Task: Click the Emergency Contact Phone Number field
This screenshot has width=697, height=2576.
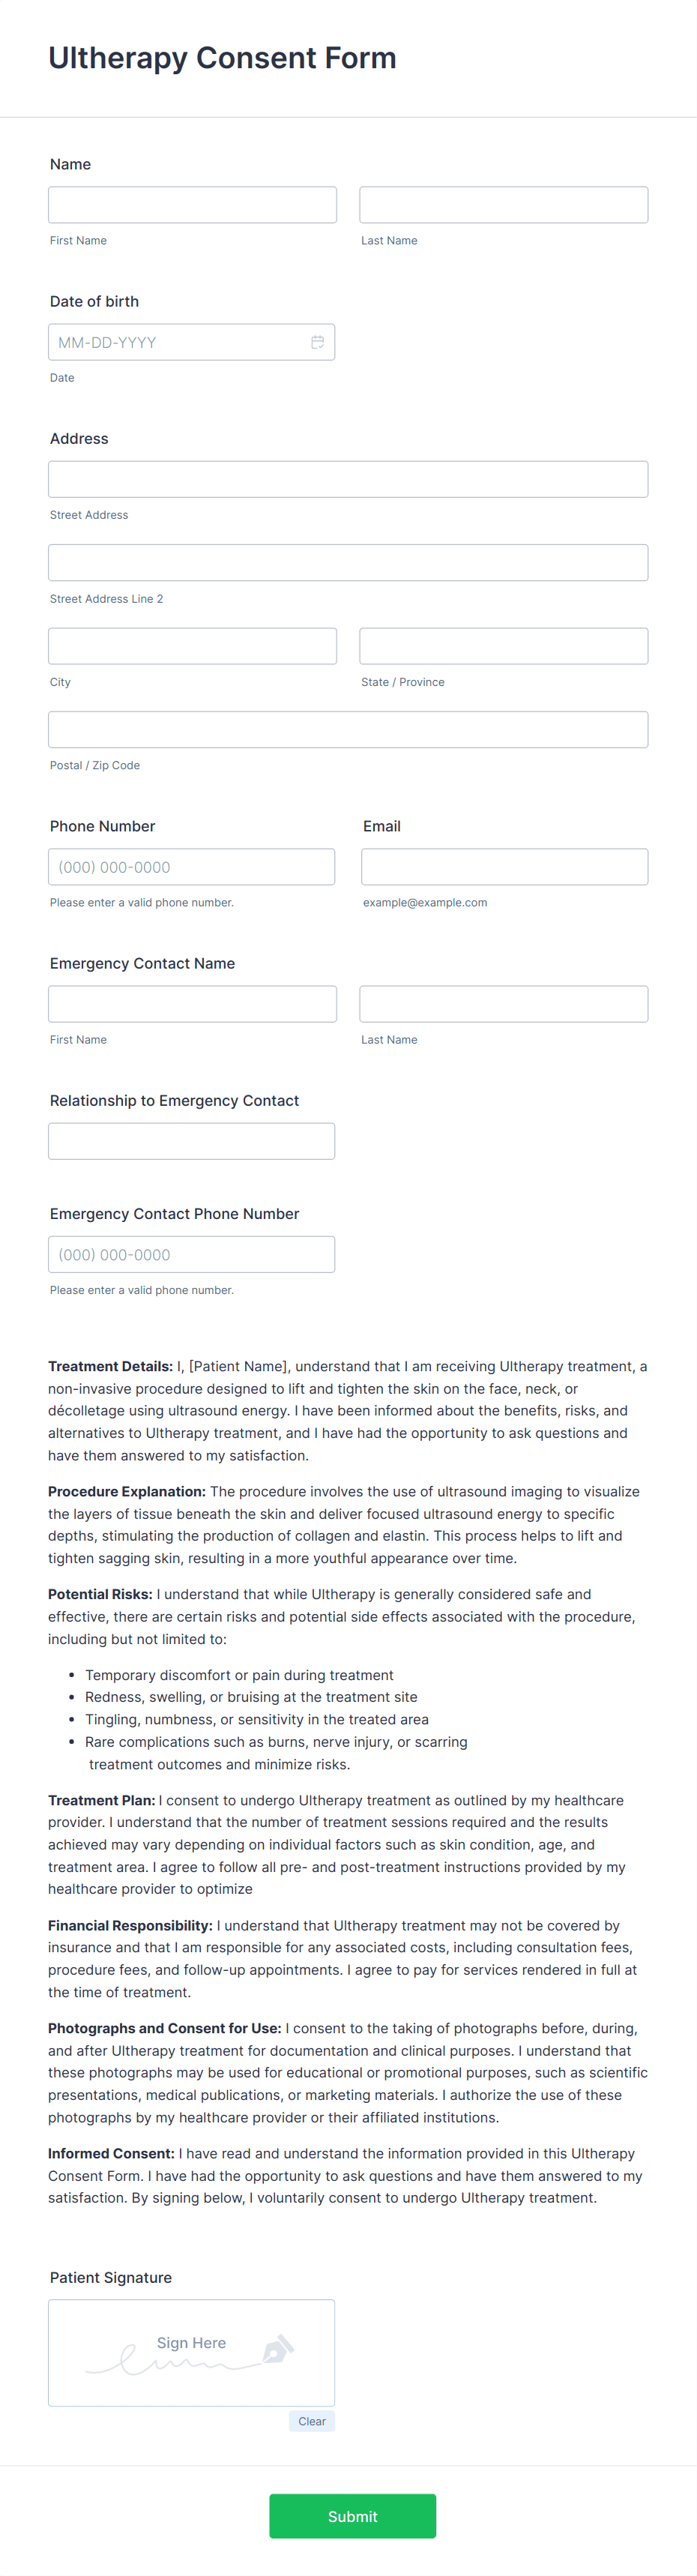Action: (192, 1253)
